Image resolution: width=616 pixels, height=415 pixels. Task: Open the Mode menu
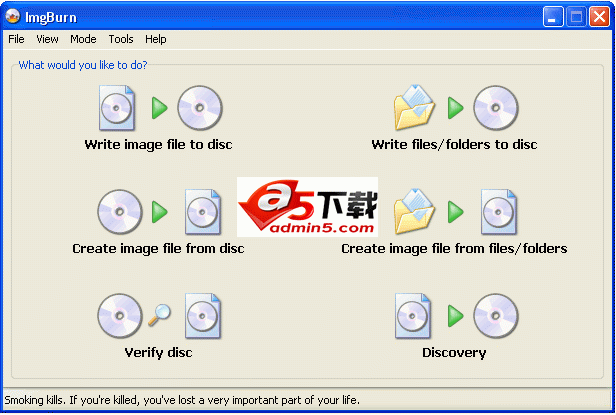tap(83, 39)
